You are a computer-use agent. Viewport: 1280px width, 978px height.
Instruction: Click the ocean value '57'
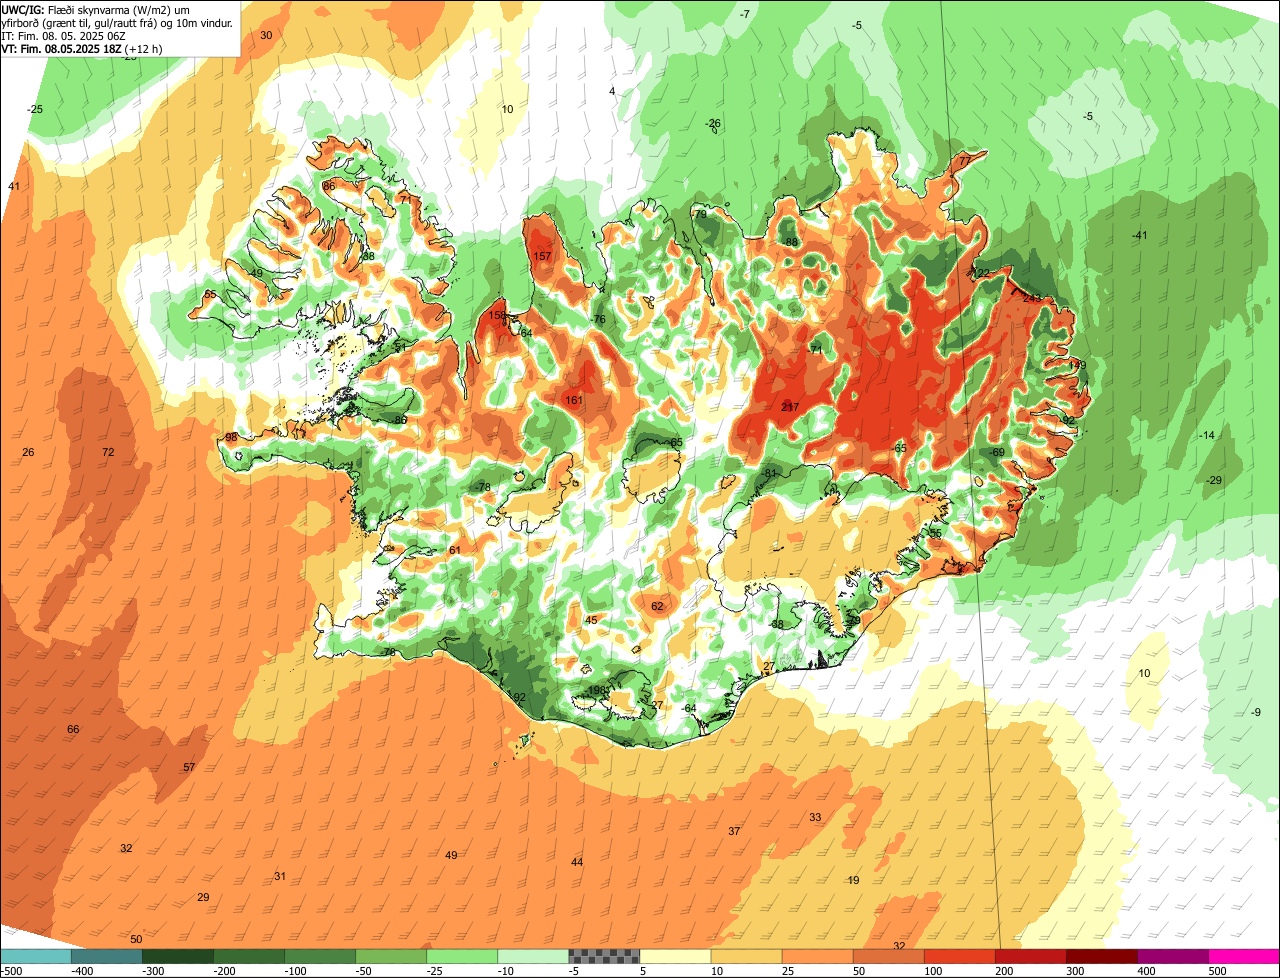point(189,768)
